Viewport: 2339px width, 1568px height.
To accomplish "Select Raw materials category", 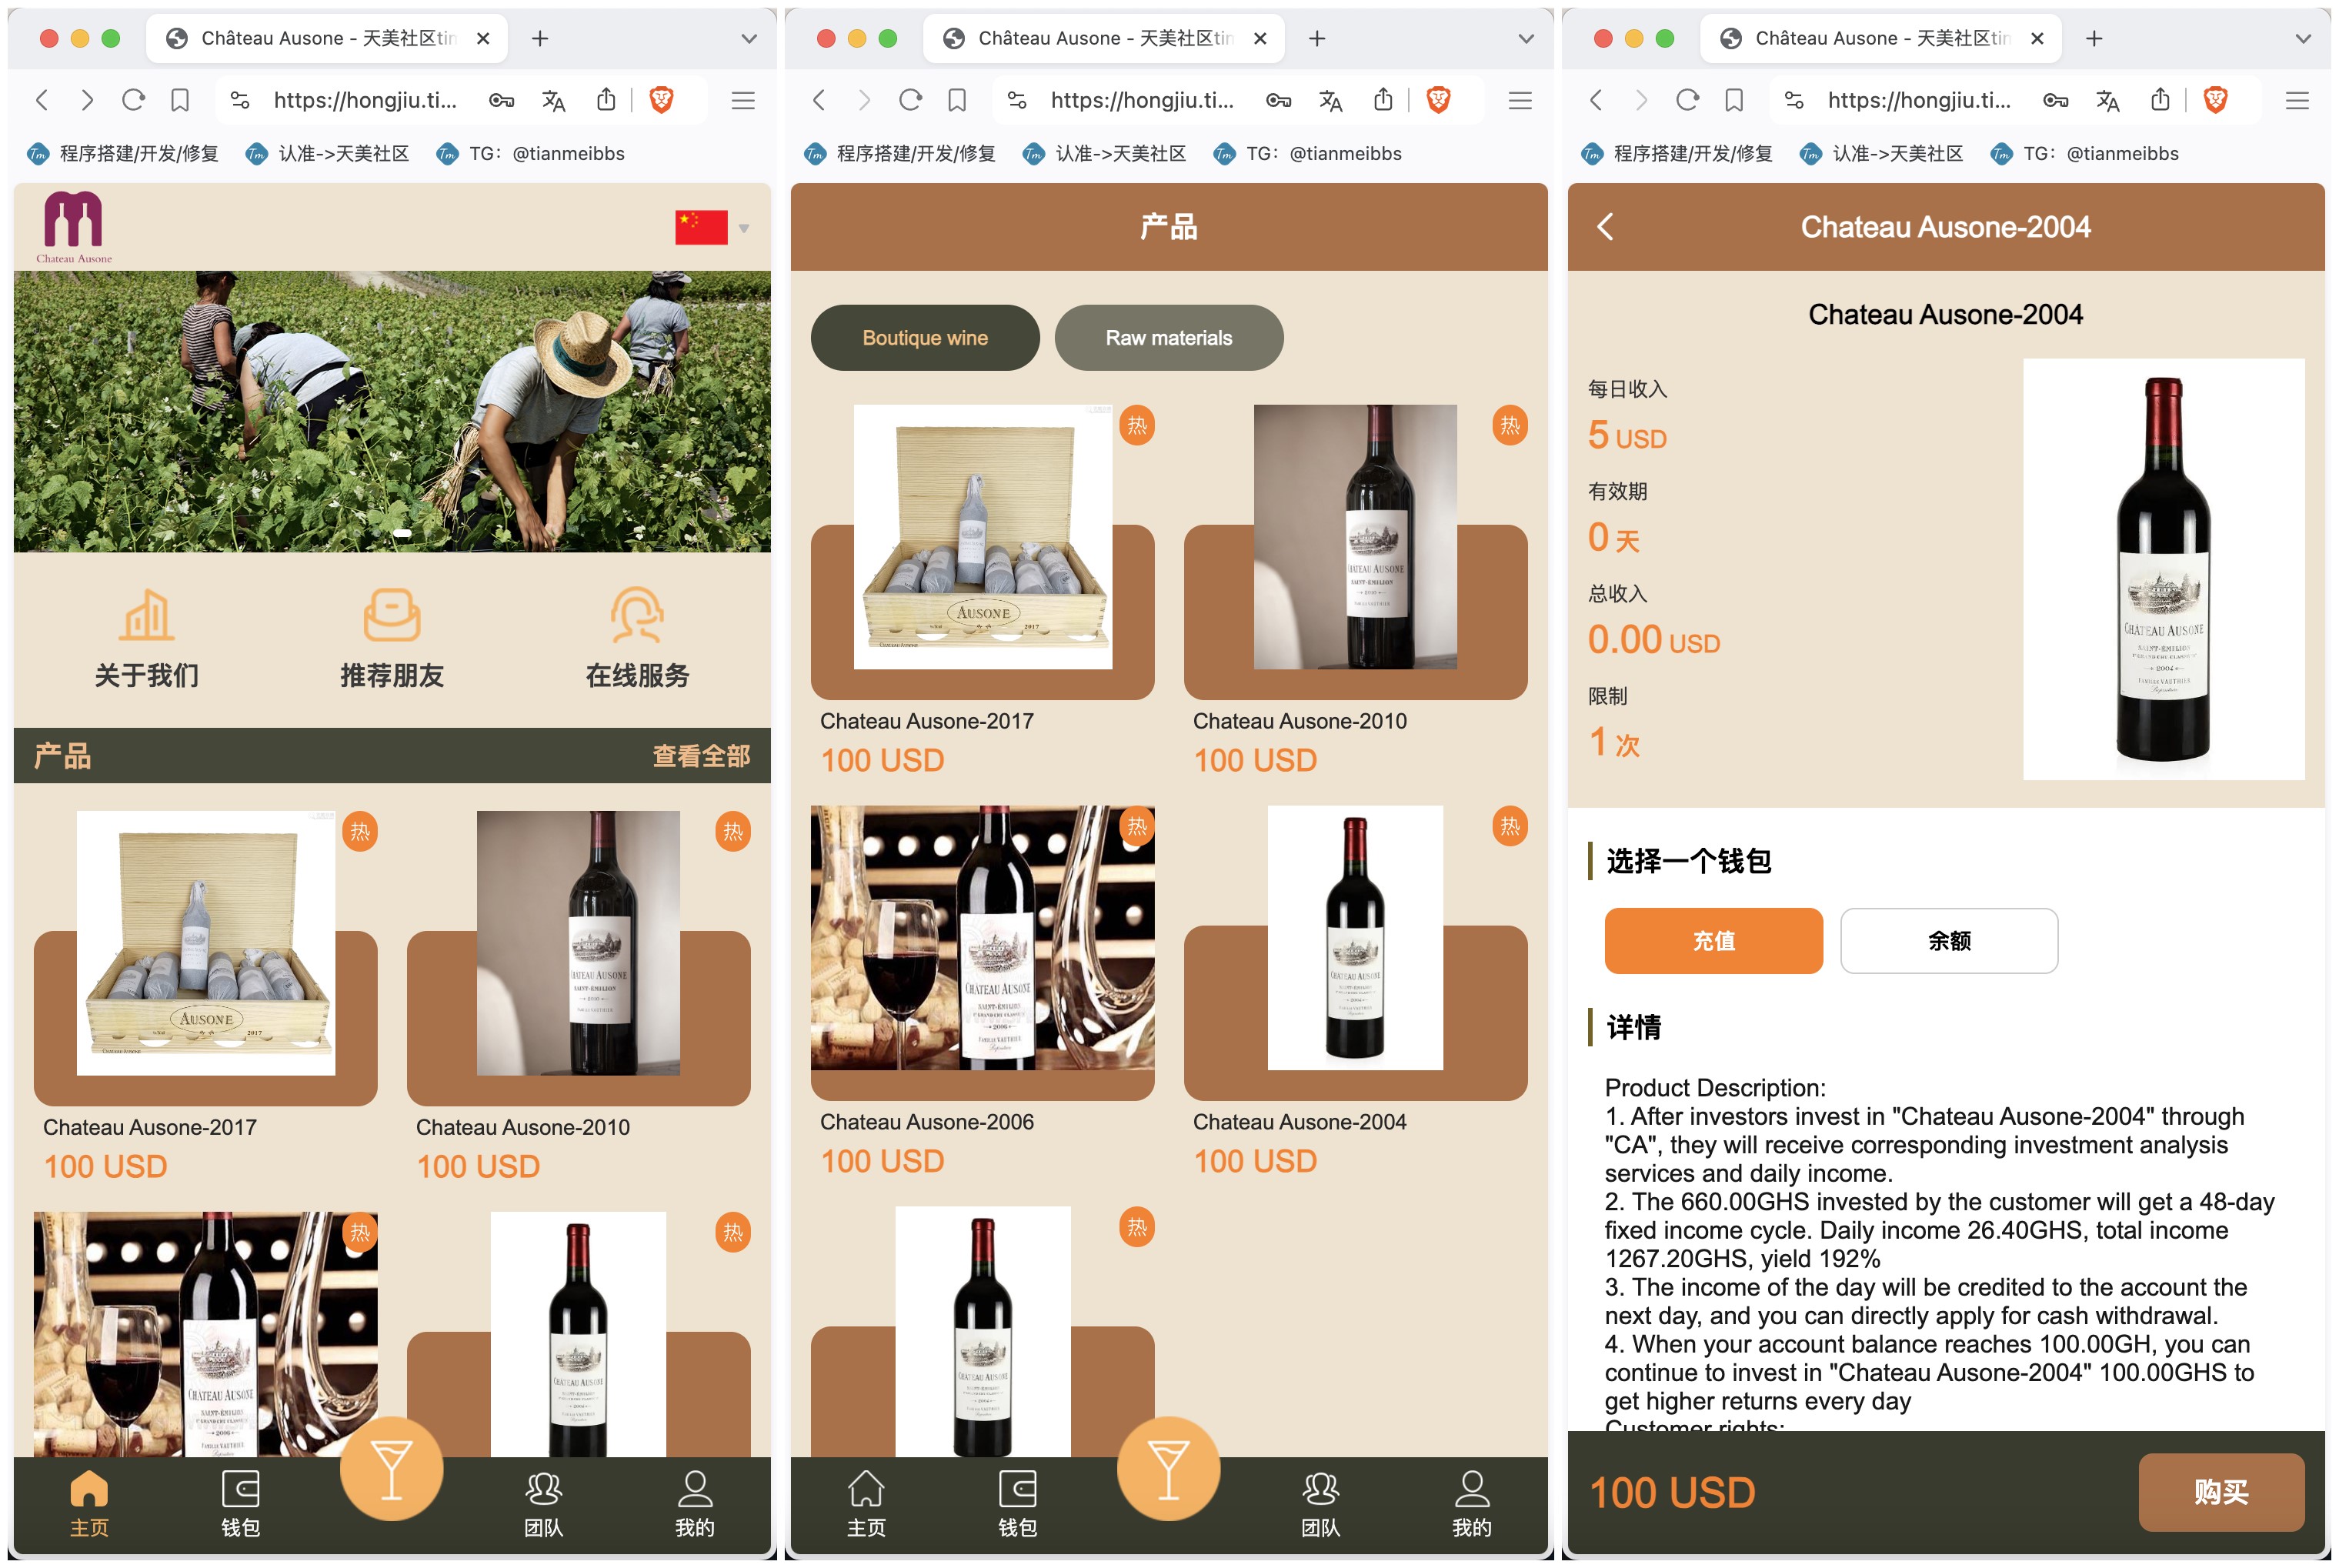I will pos(1169,338).
